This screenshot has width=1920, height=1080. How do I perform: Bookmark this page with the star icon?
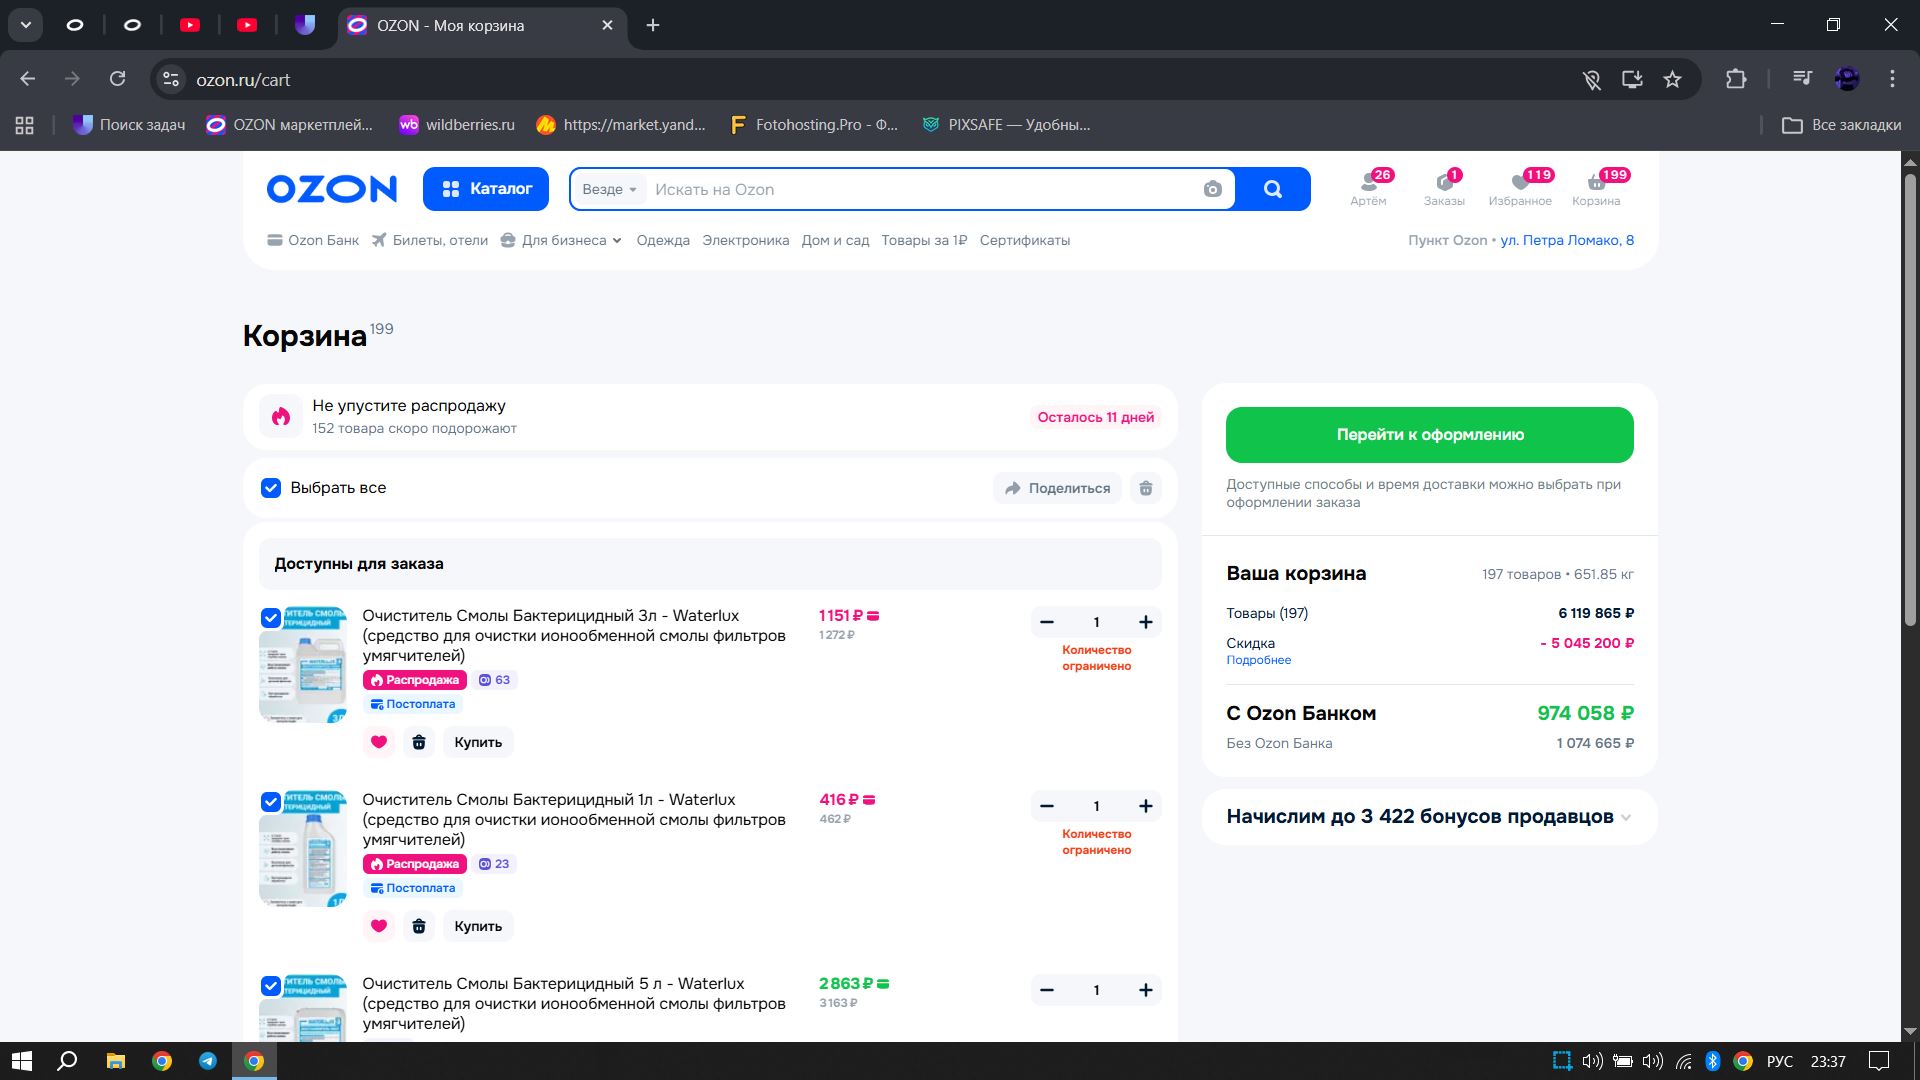pos(1672,79)
